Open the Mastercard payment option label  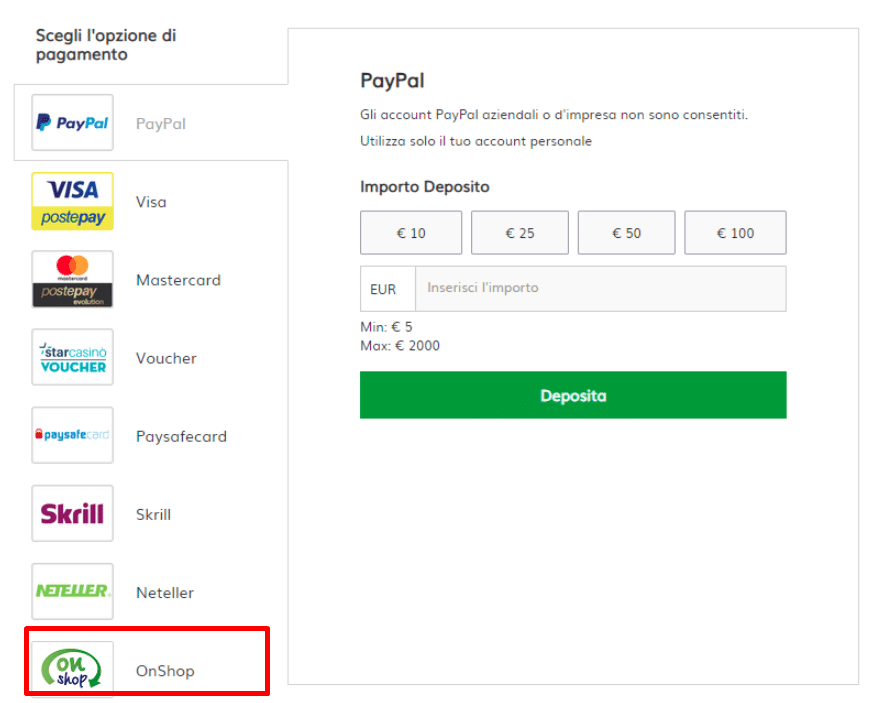click(178, 280)
